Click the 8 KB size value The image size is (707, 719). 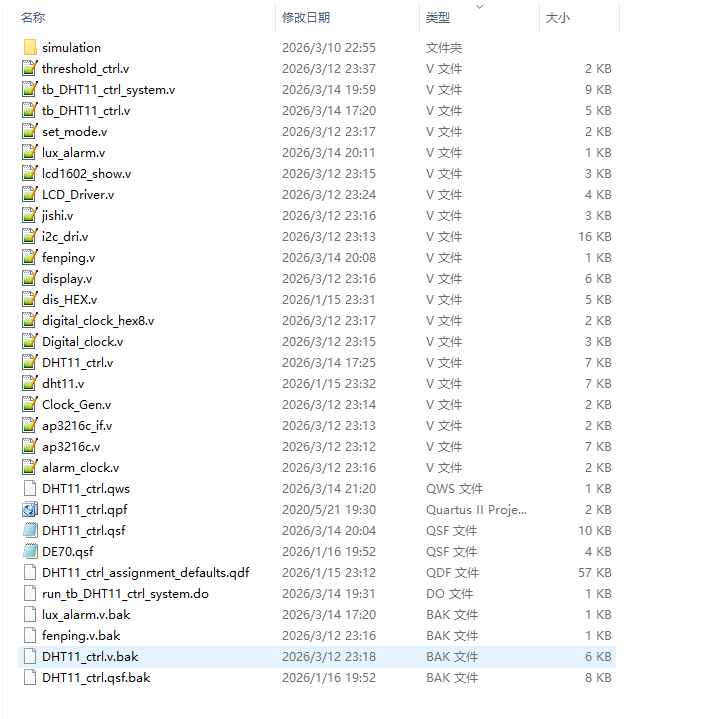[598, 677]
